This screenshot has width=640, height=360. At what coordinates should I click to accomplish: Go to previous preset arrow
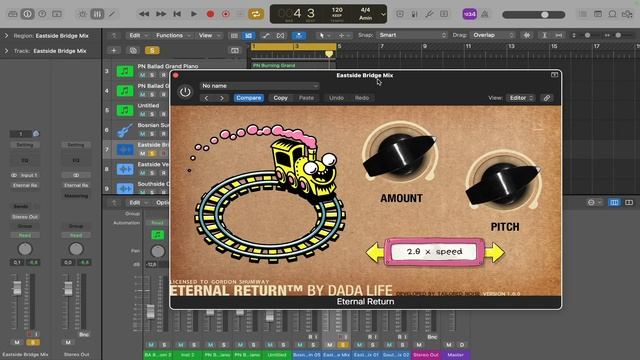click(207, 98)
